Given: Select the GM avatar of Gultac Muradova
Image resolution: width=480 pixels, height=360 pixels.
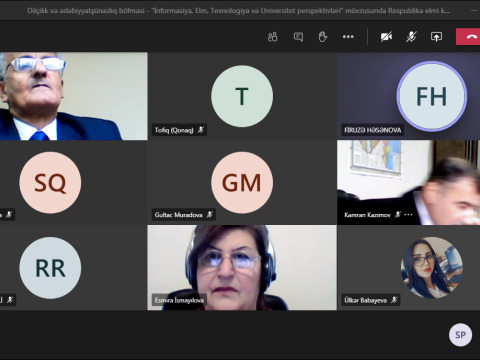Looking at the screenshot, I should click(242, 183).
